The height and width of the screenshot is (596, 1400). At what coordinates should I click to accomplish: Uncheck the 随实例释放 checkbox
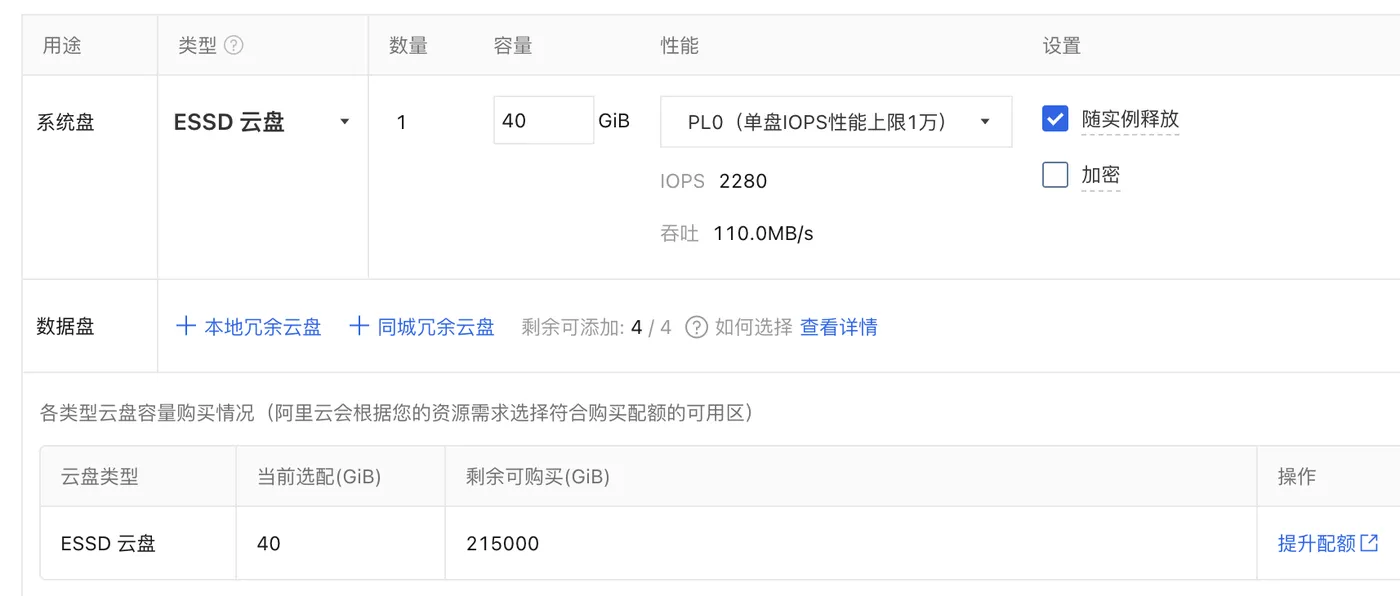click(1055, 119)
